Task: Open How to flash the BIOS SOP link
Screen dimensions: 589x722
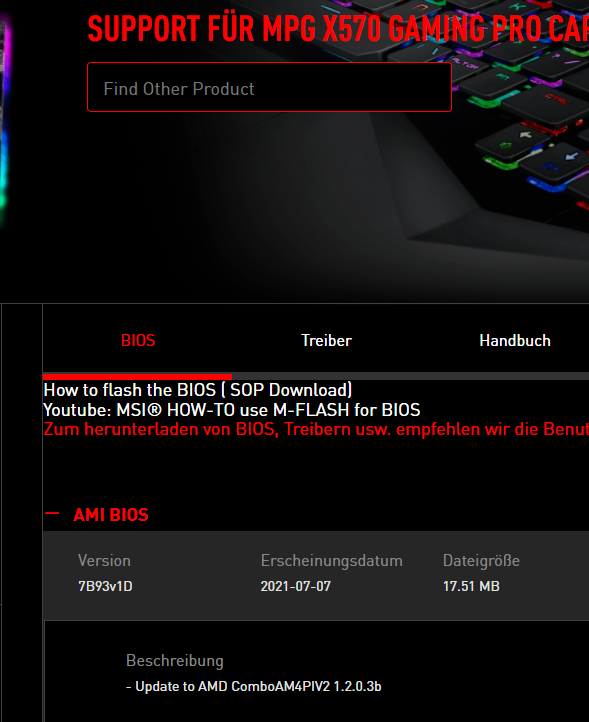Action: [x=198, y=390]
